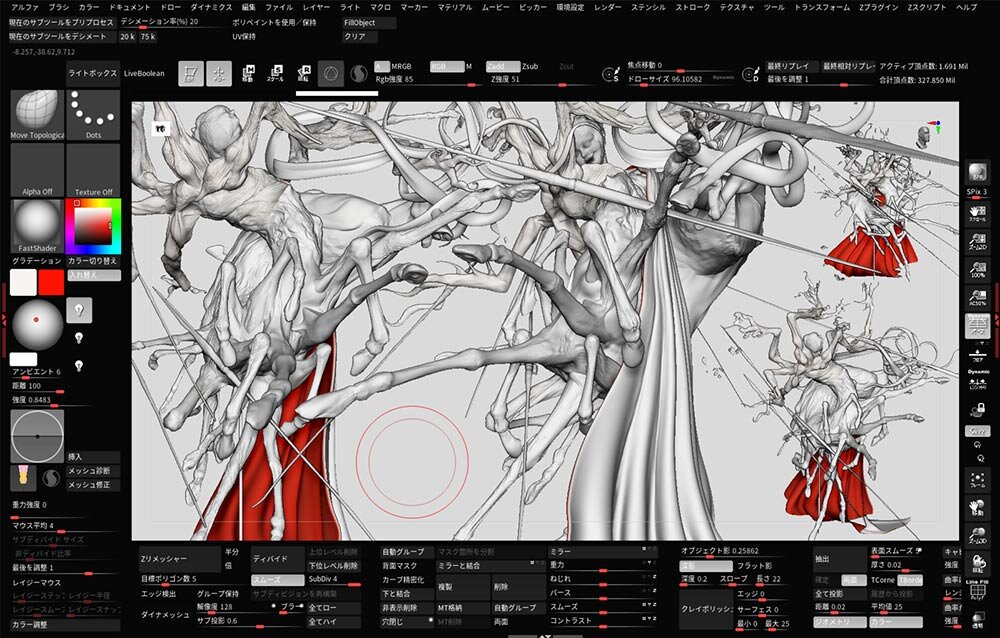This screenshot has height=638, width=1000.
Task: Open the FastShader material picker
Action: pyautogui.click(x=38, y=226)
